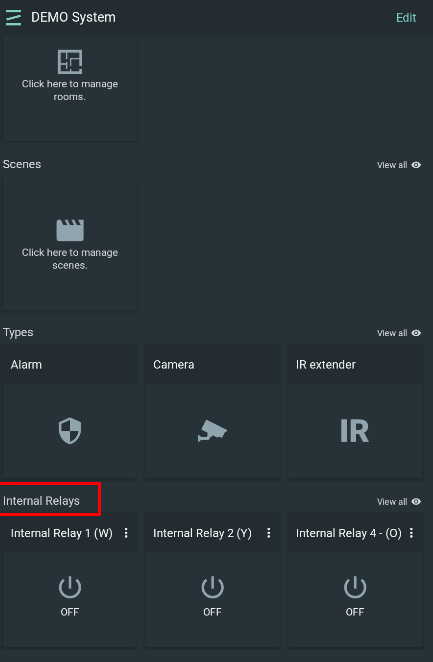Open options menu for Internal Relay 2 (Y)
Screen dimensions: 433x662
(x=269, y=533)
